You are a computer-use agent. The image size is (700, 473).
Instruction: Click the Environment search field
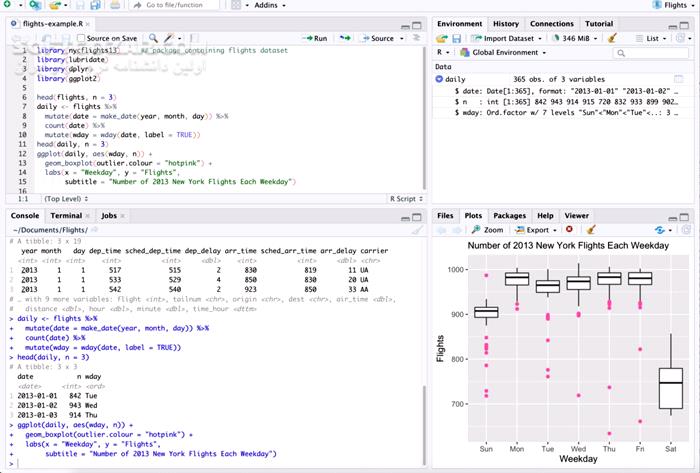coord(651,53)
